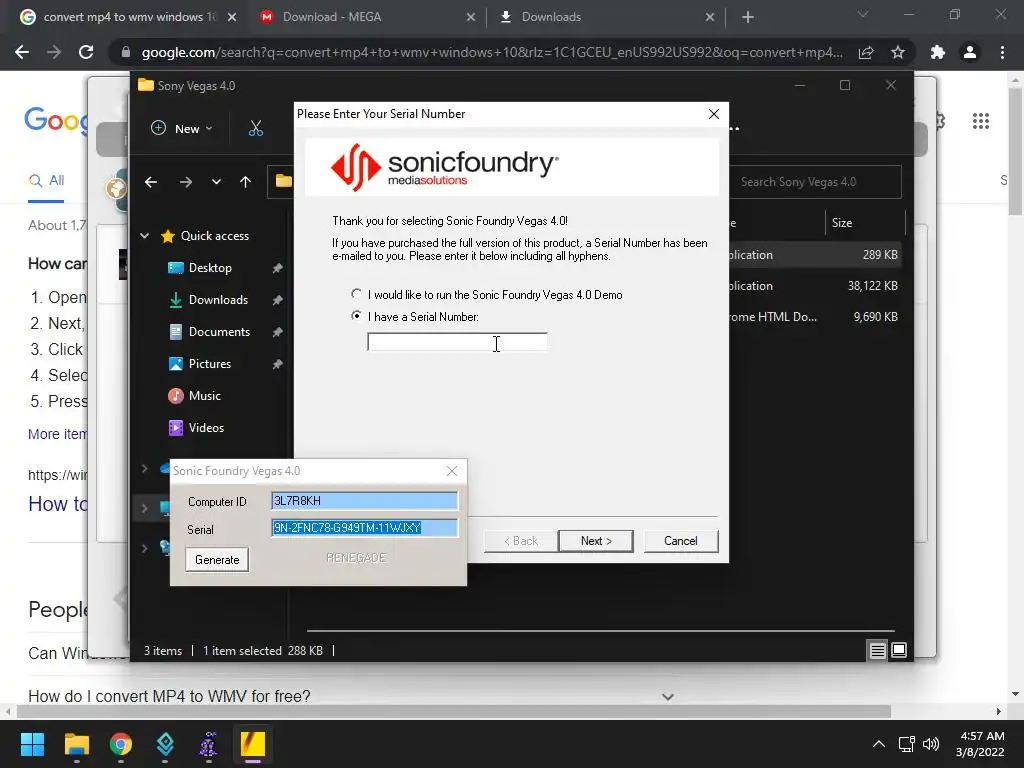Select the 38,122 KB file row
The width and height of the screenshot is (1024, 768).
click(x=814, y=286)
